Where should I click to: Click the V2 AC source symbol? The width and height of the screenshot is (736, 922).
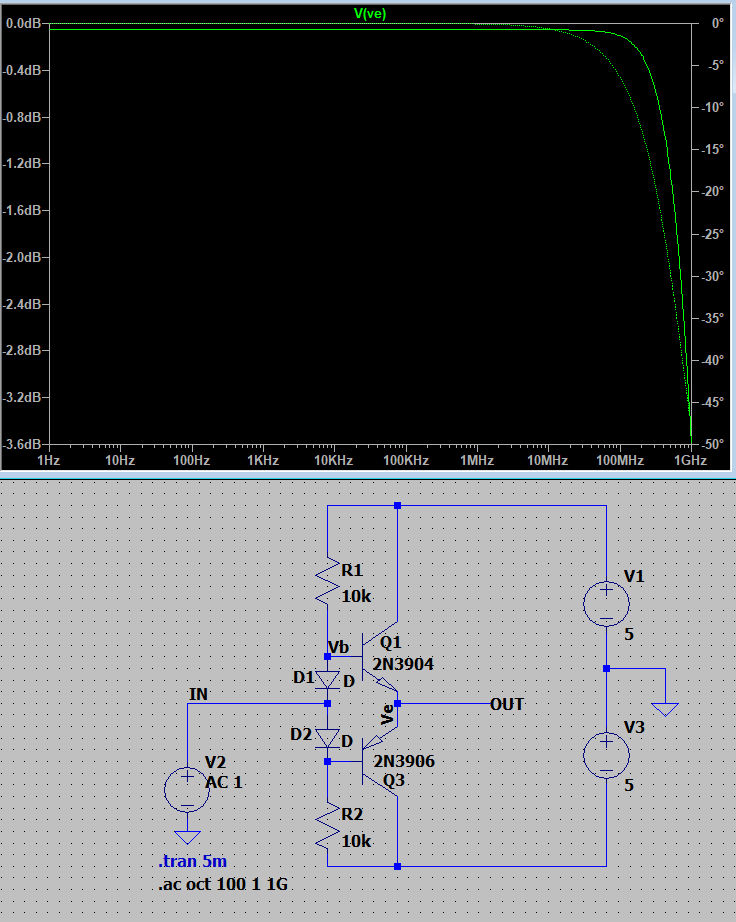187,788
